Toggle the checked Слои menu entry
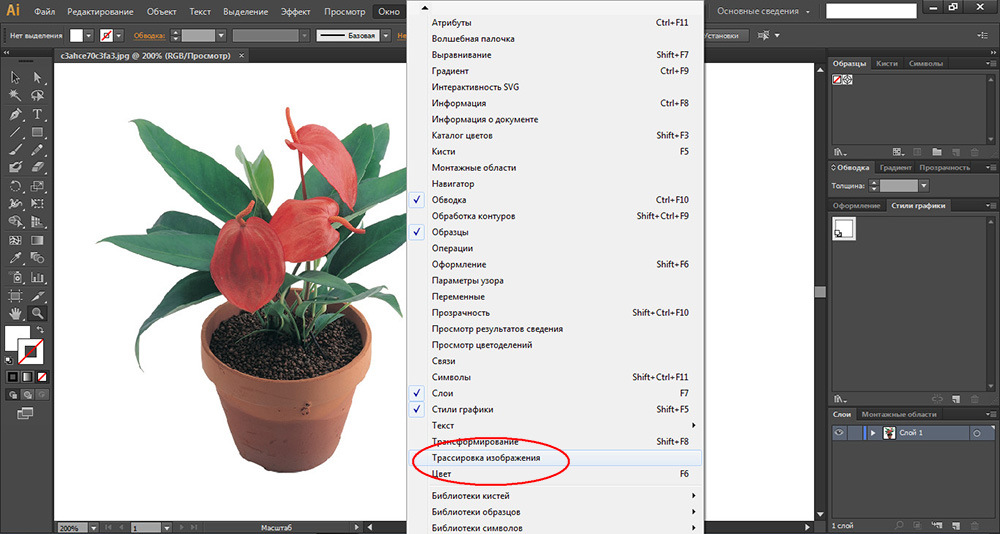The height and width of the screenshot is (534, 1000). coord(441,393)
